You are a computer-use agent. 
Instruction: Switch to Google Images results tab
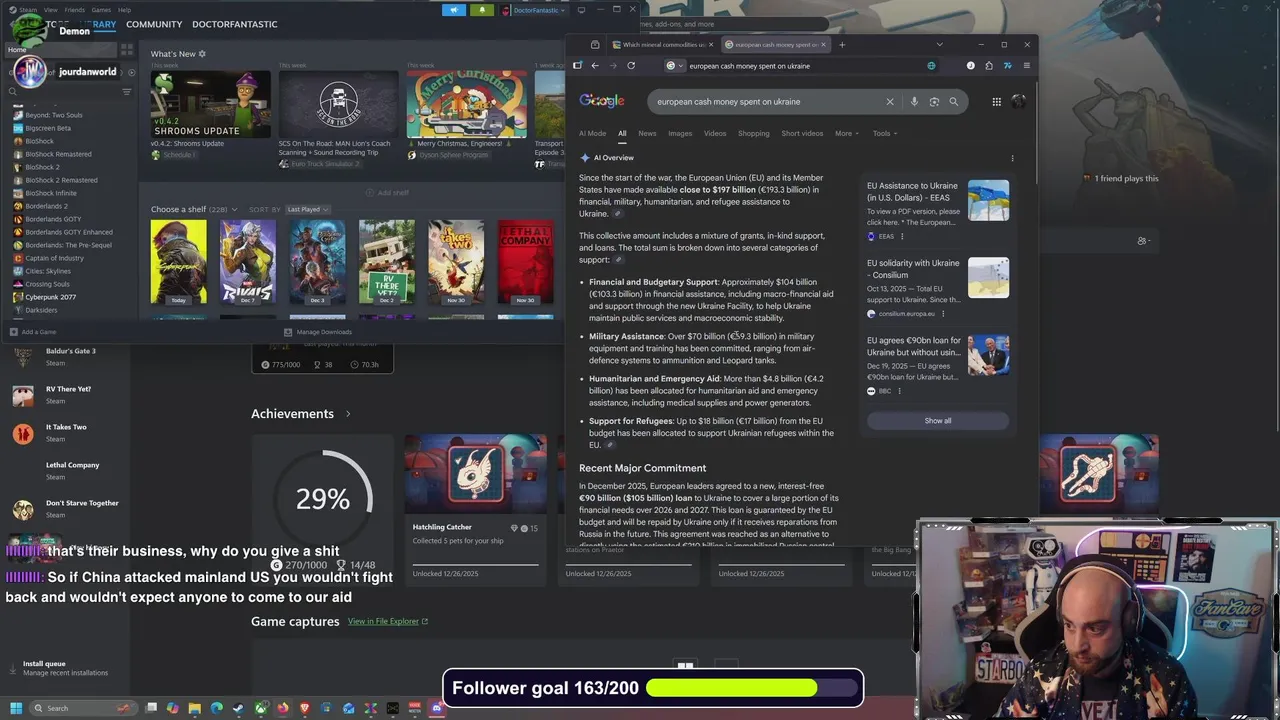point(680,133)
